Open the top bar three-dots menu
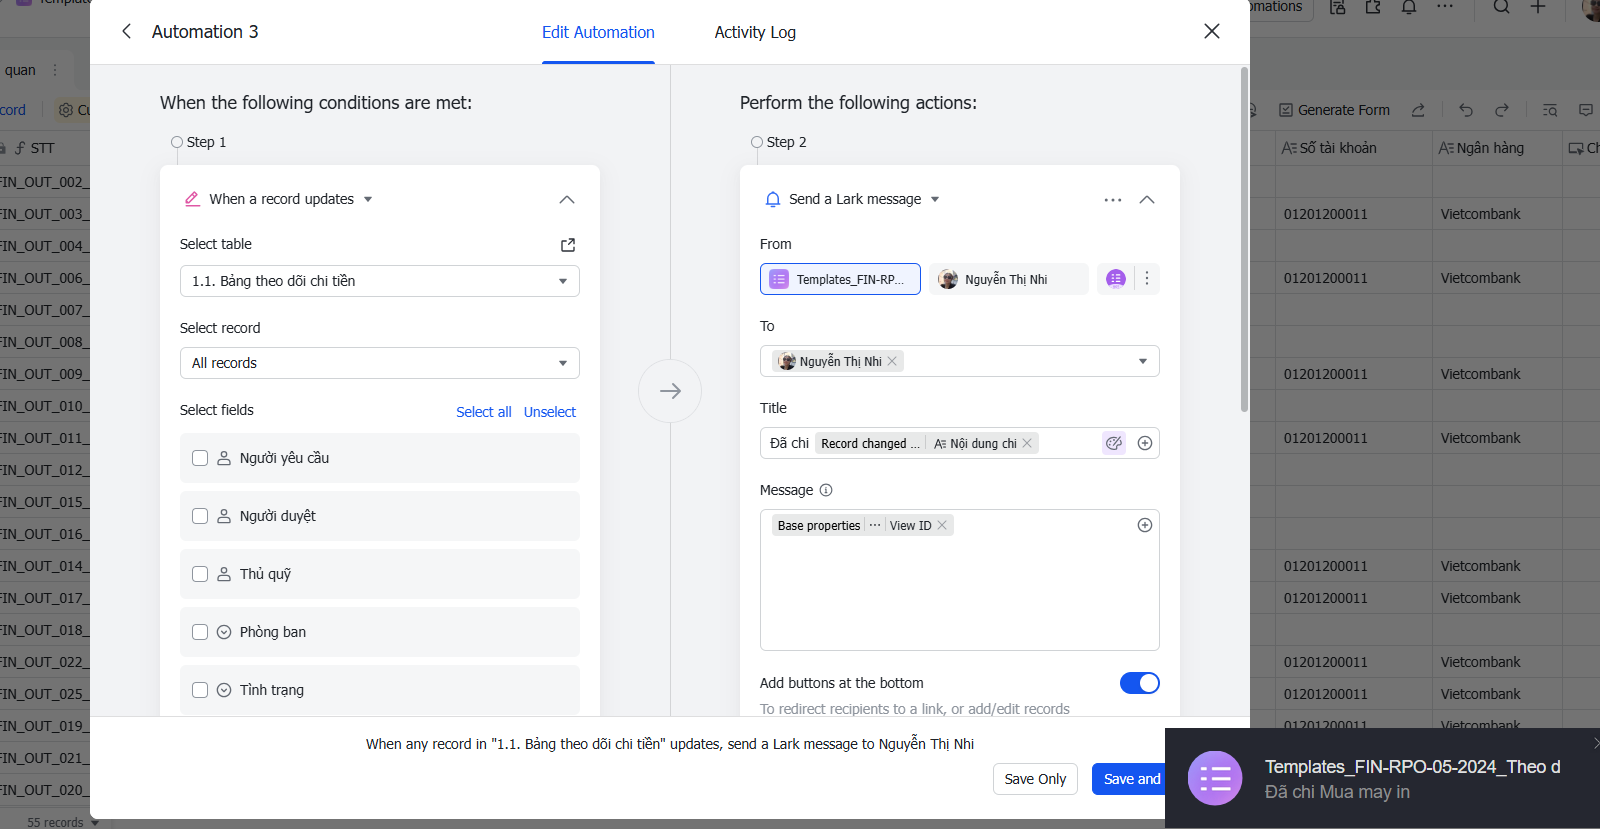1600x829 pixels. (1445, 7)
